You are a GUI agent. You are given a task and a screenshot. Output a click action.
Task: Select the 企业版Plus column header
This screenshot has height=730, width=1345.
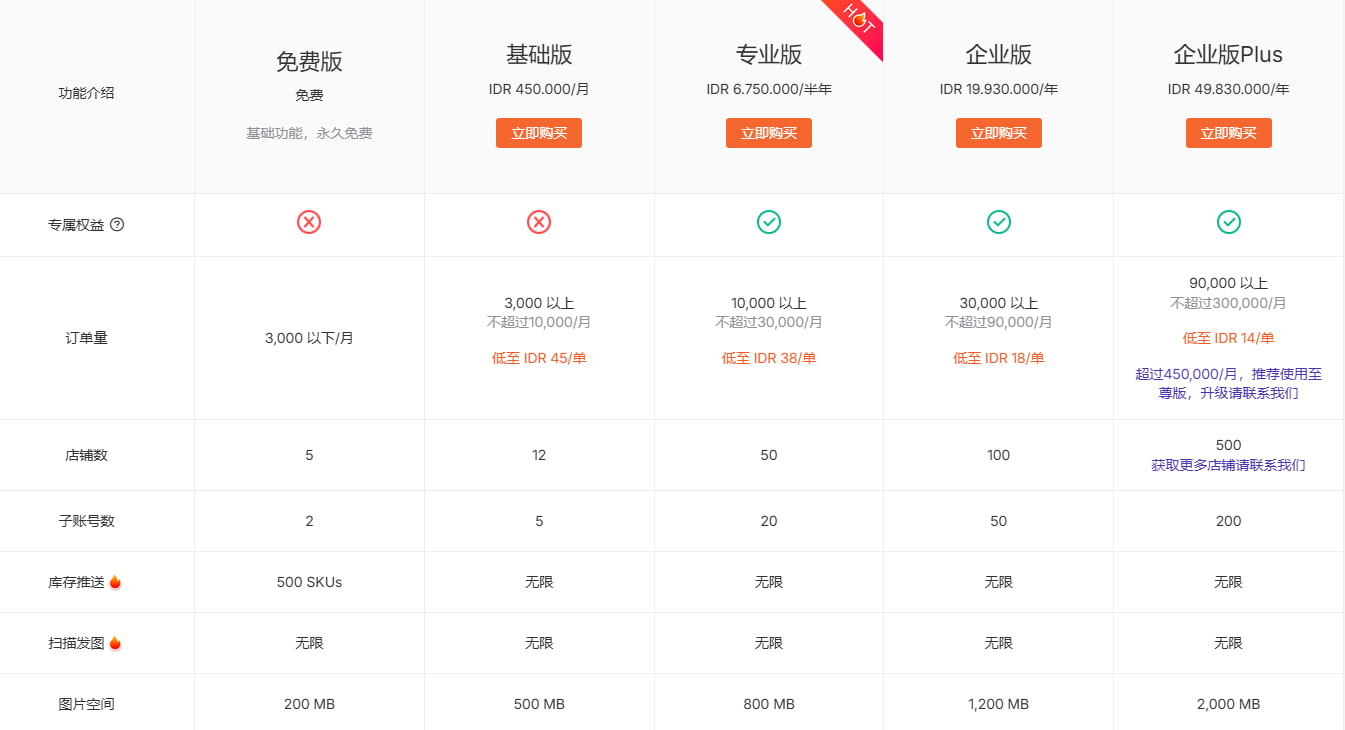pos(1228,55)
